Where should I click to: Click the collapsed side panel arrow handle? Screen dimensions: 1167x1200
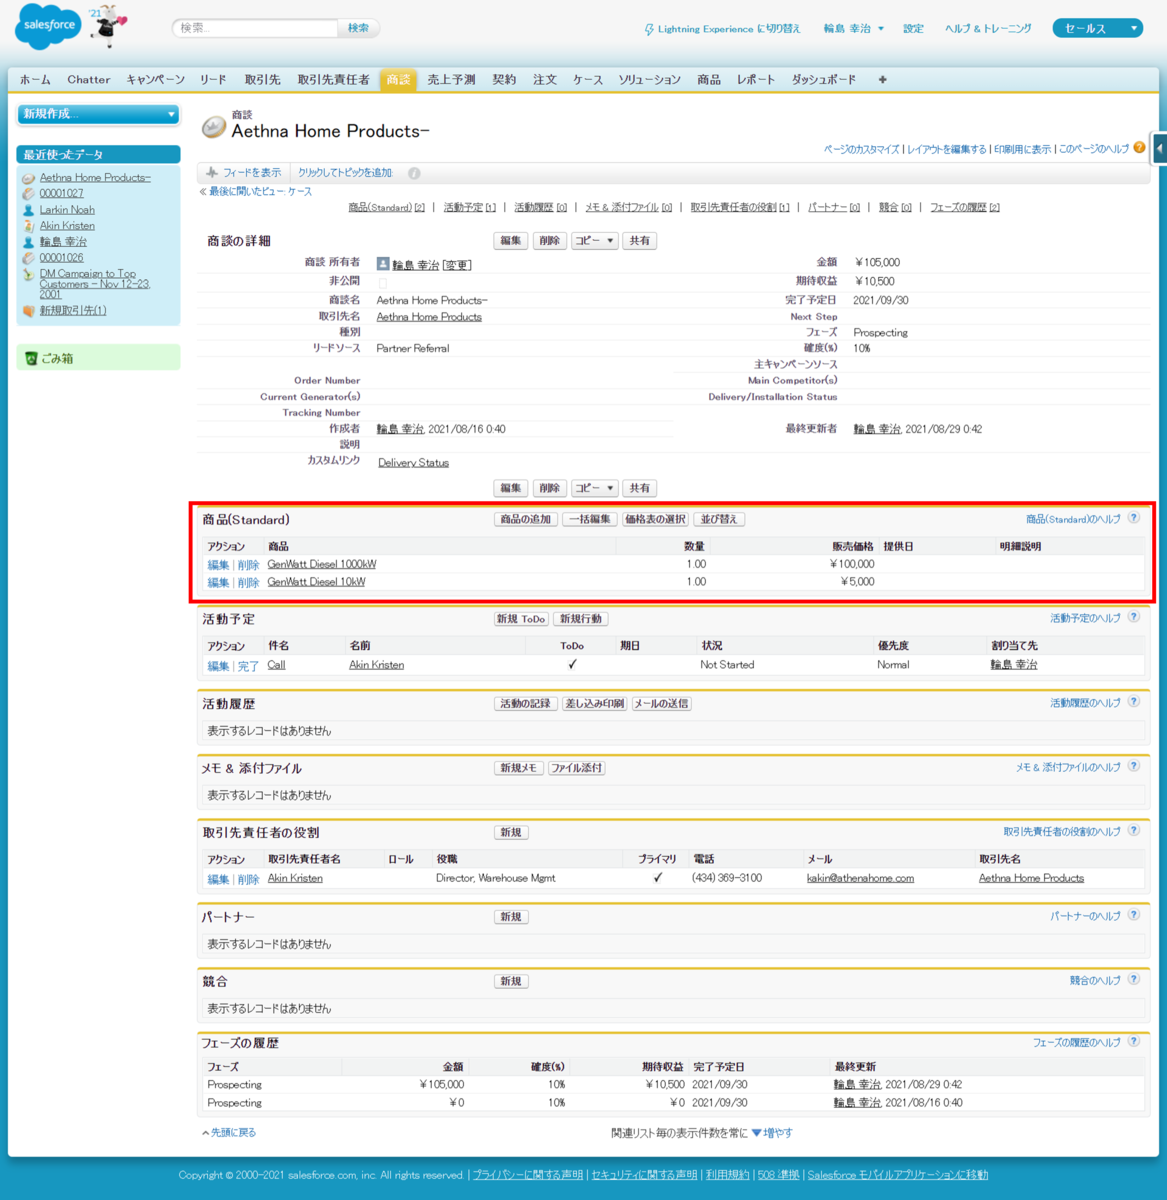(1159, 149)
